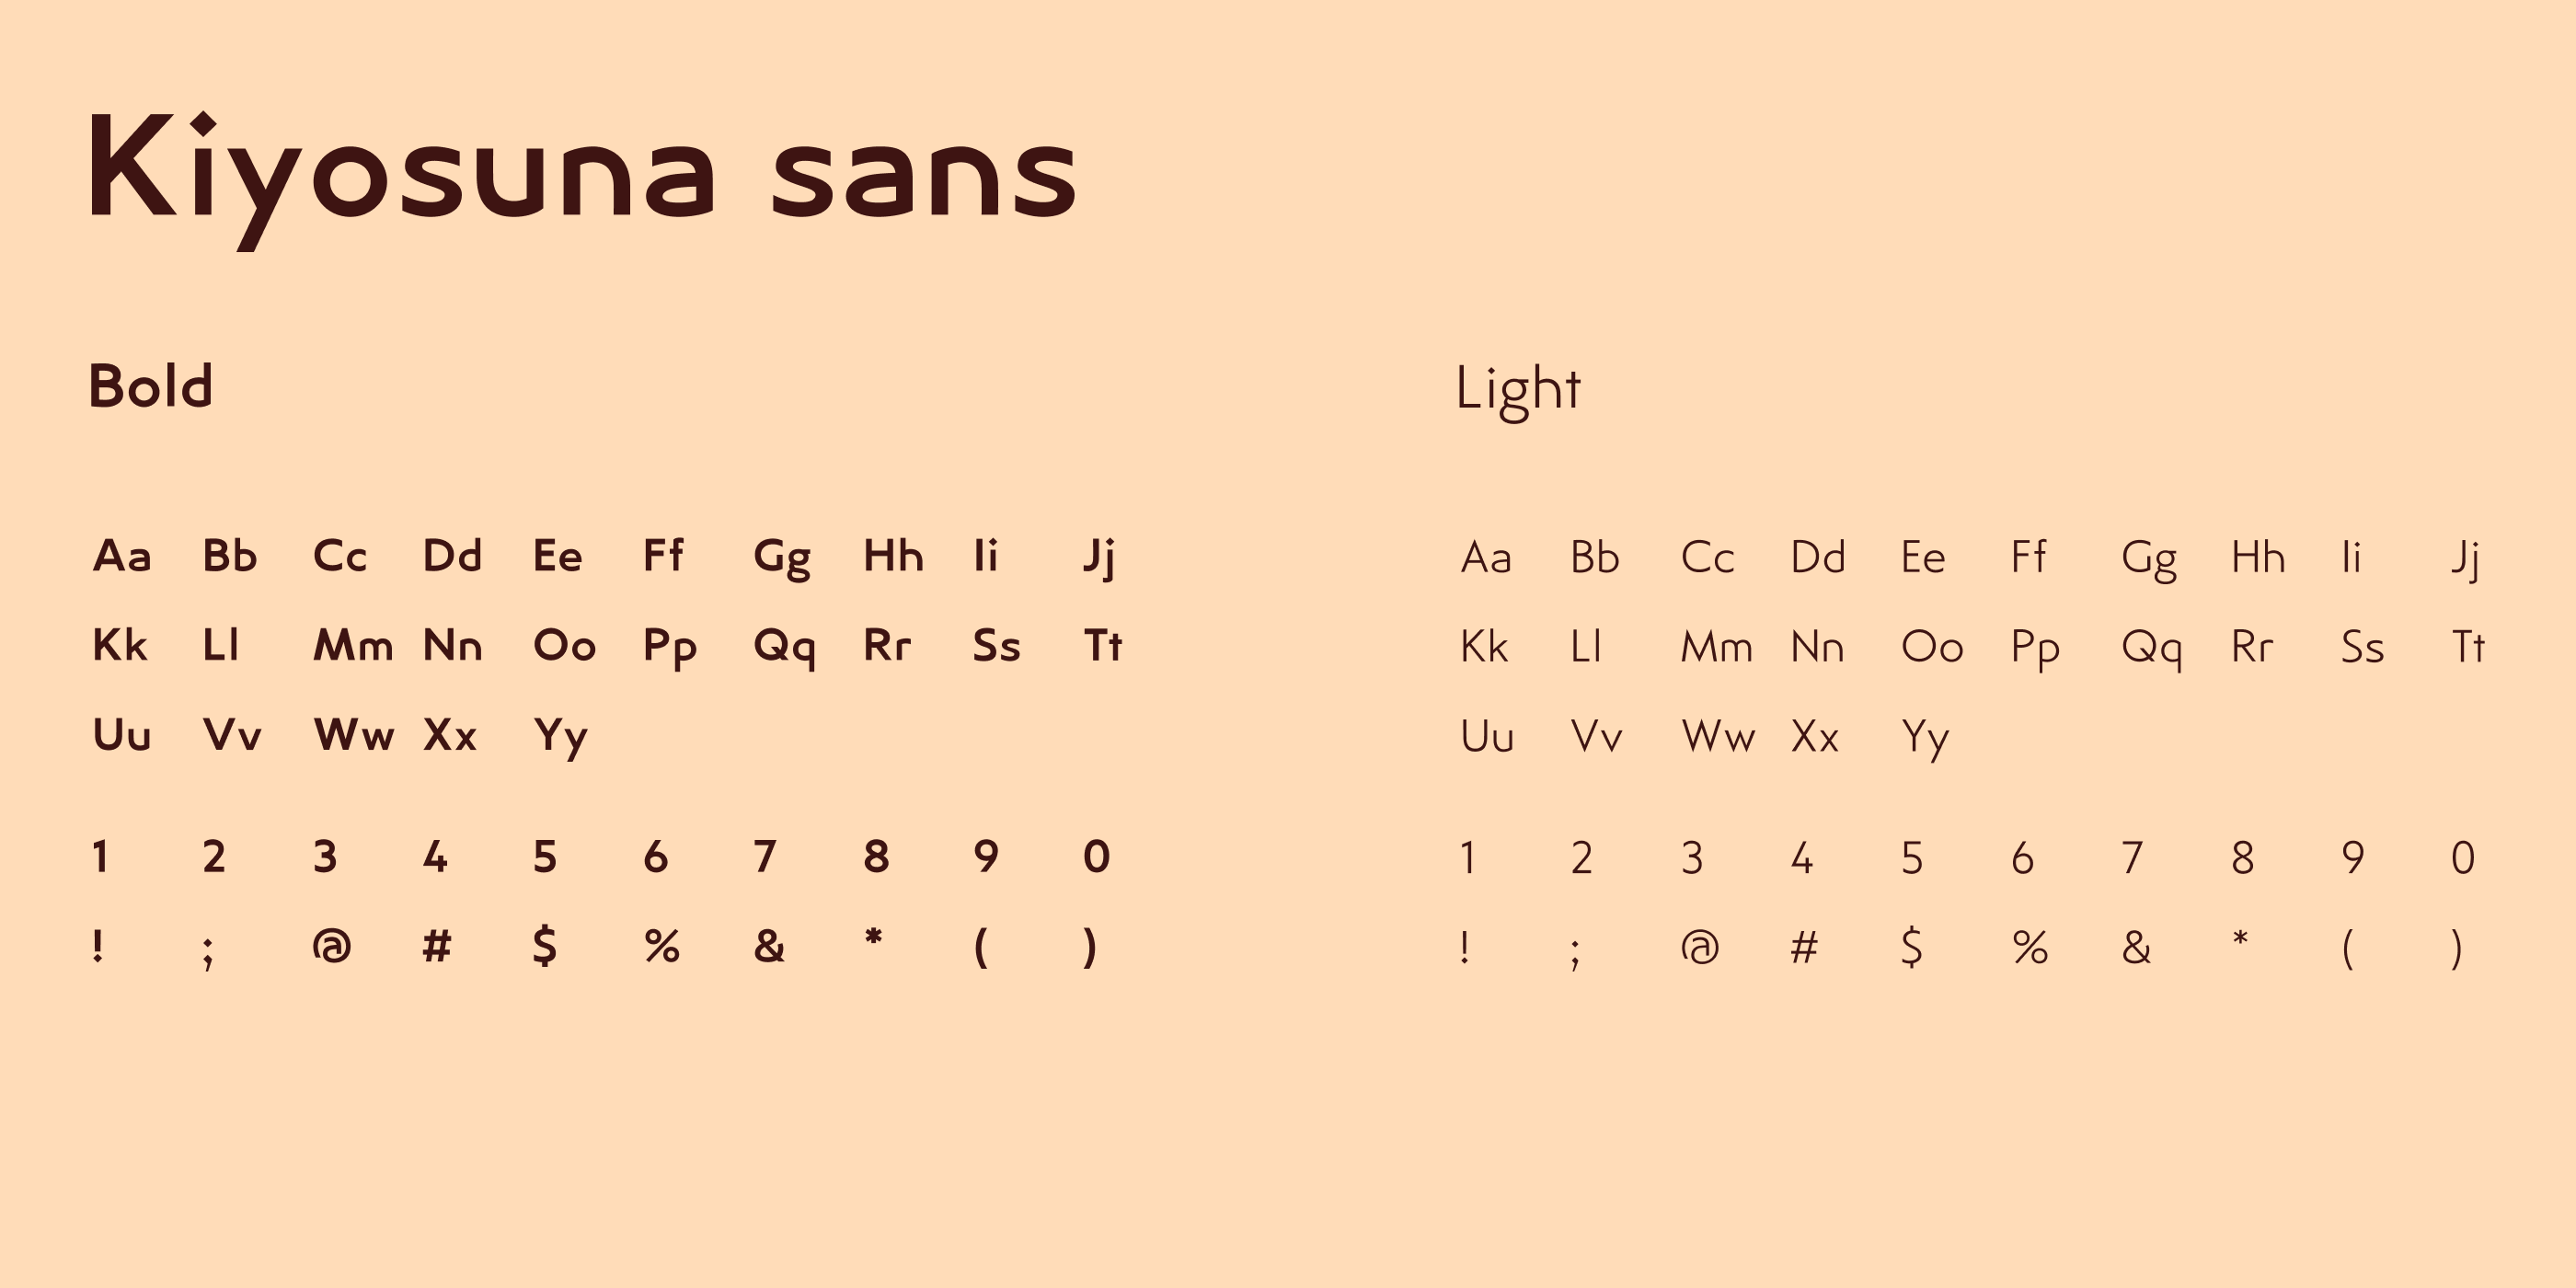Image resolution: width=2576 pixels, height=1288 pixels.
Task: Click the bold '@' symbol
Action: tap(332, 946)
